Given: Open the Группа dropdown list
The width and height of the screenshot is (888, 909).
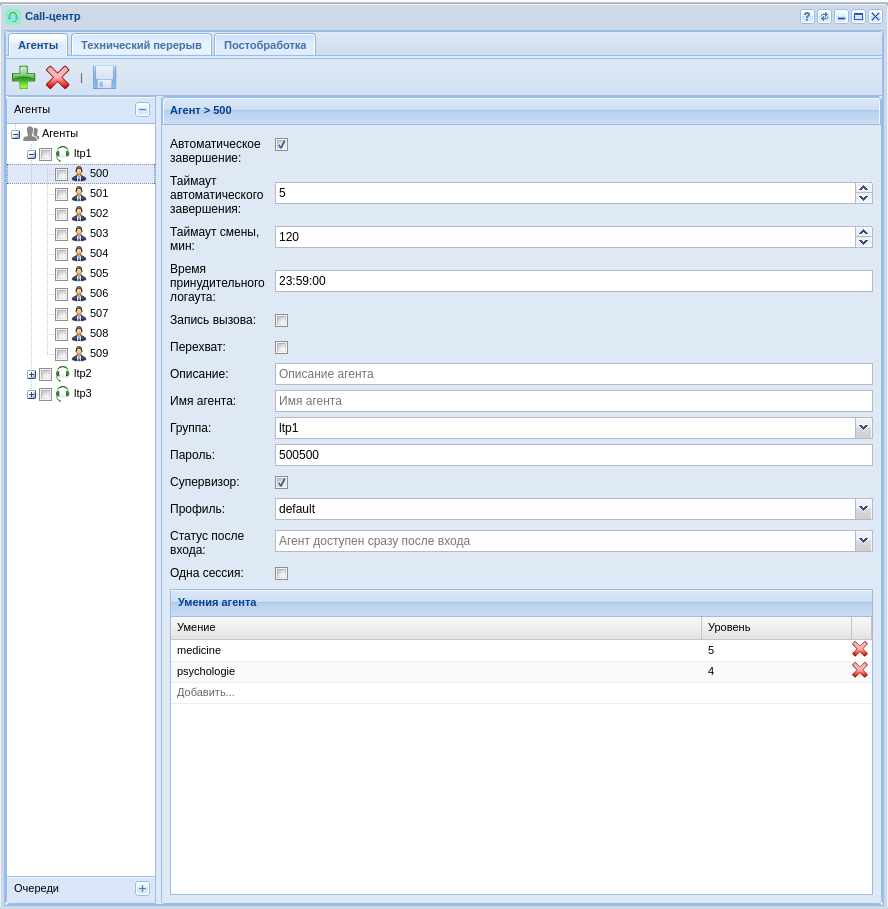Looking at the screenshot, I should coord(863,428).
